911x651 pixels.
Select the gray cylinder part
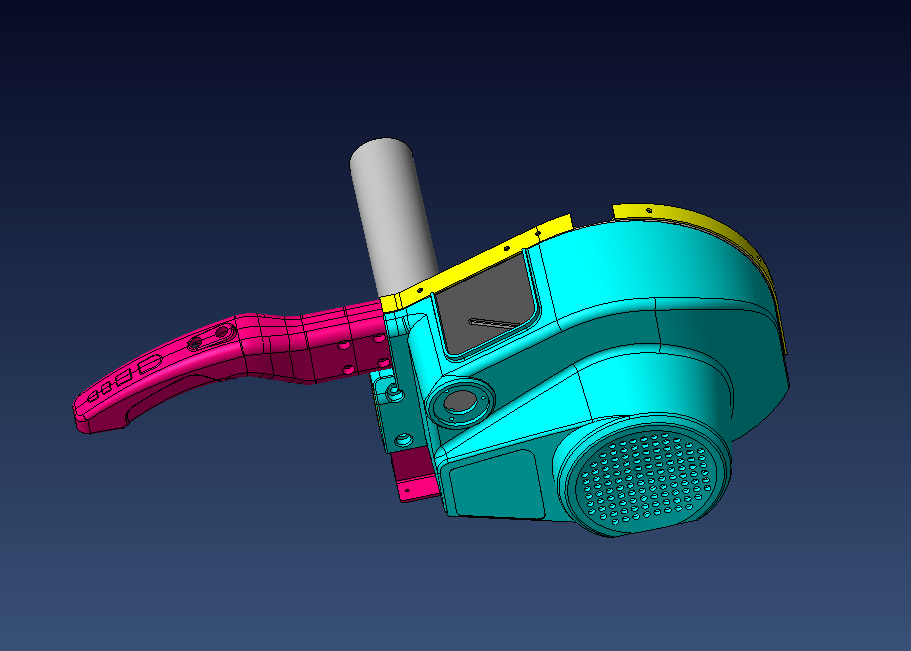click(x=393, y=217)
